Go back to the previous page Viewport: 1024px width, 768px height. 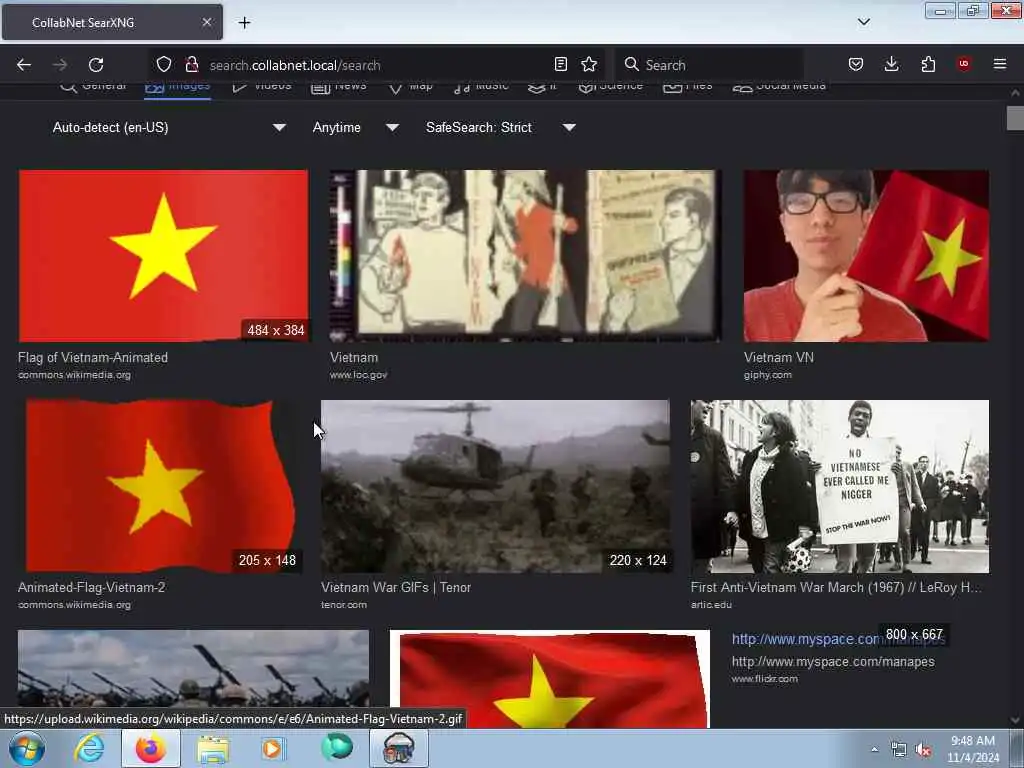(x=24, y=65)
